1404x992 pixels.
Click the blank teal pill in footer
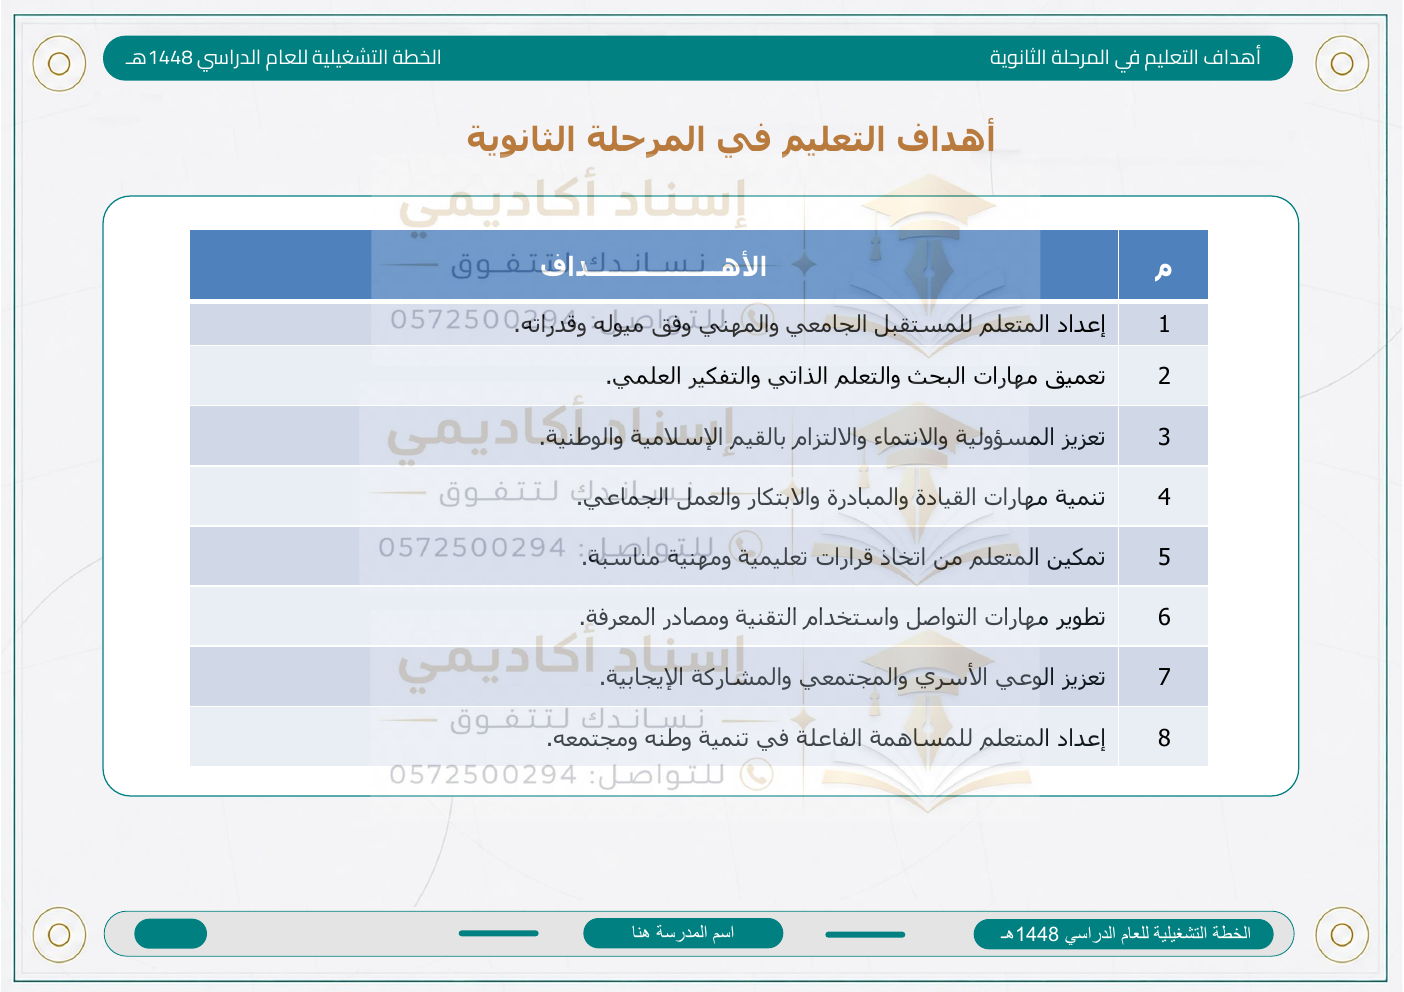[x=170, y=933]
